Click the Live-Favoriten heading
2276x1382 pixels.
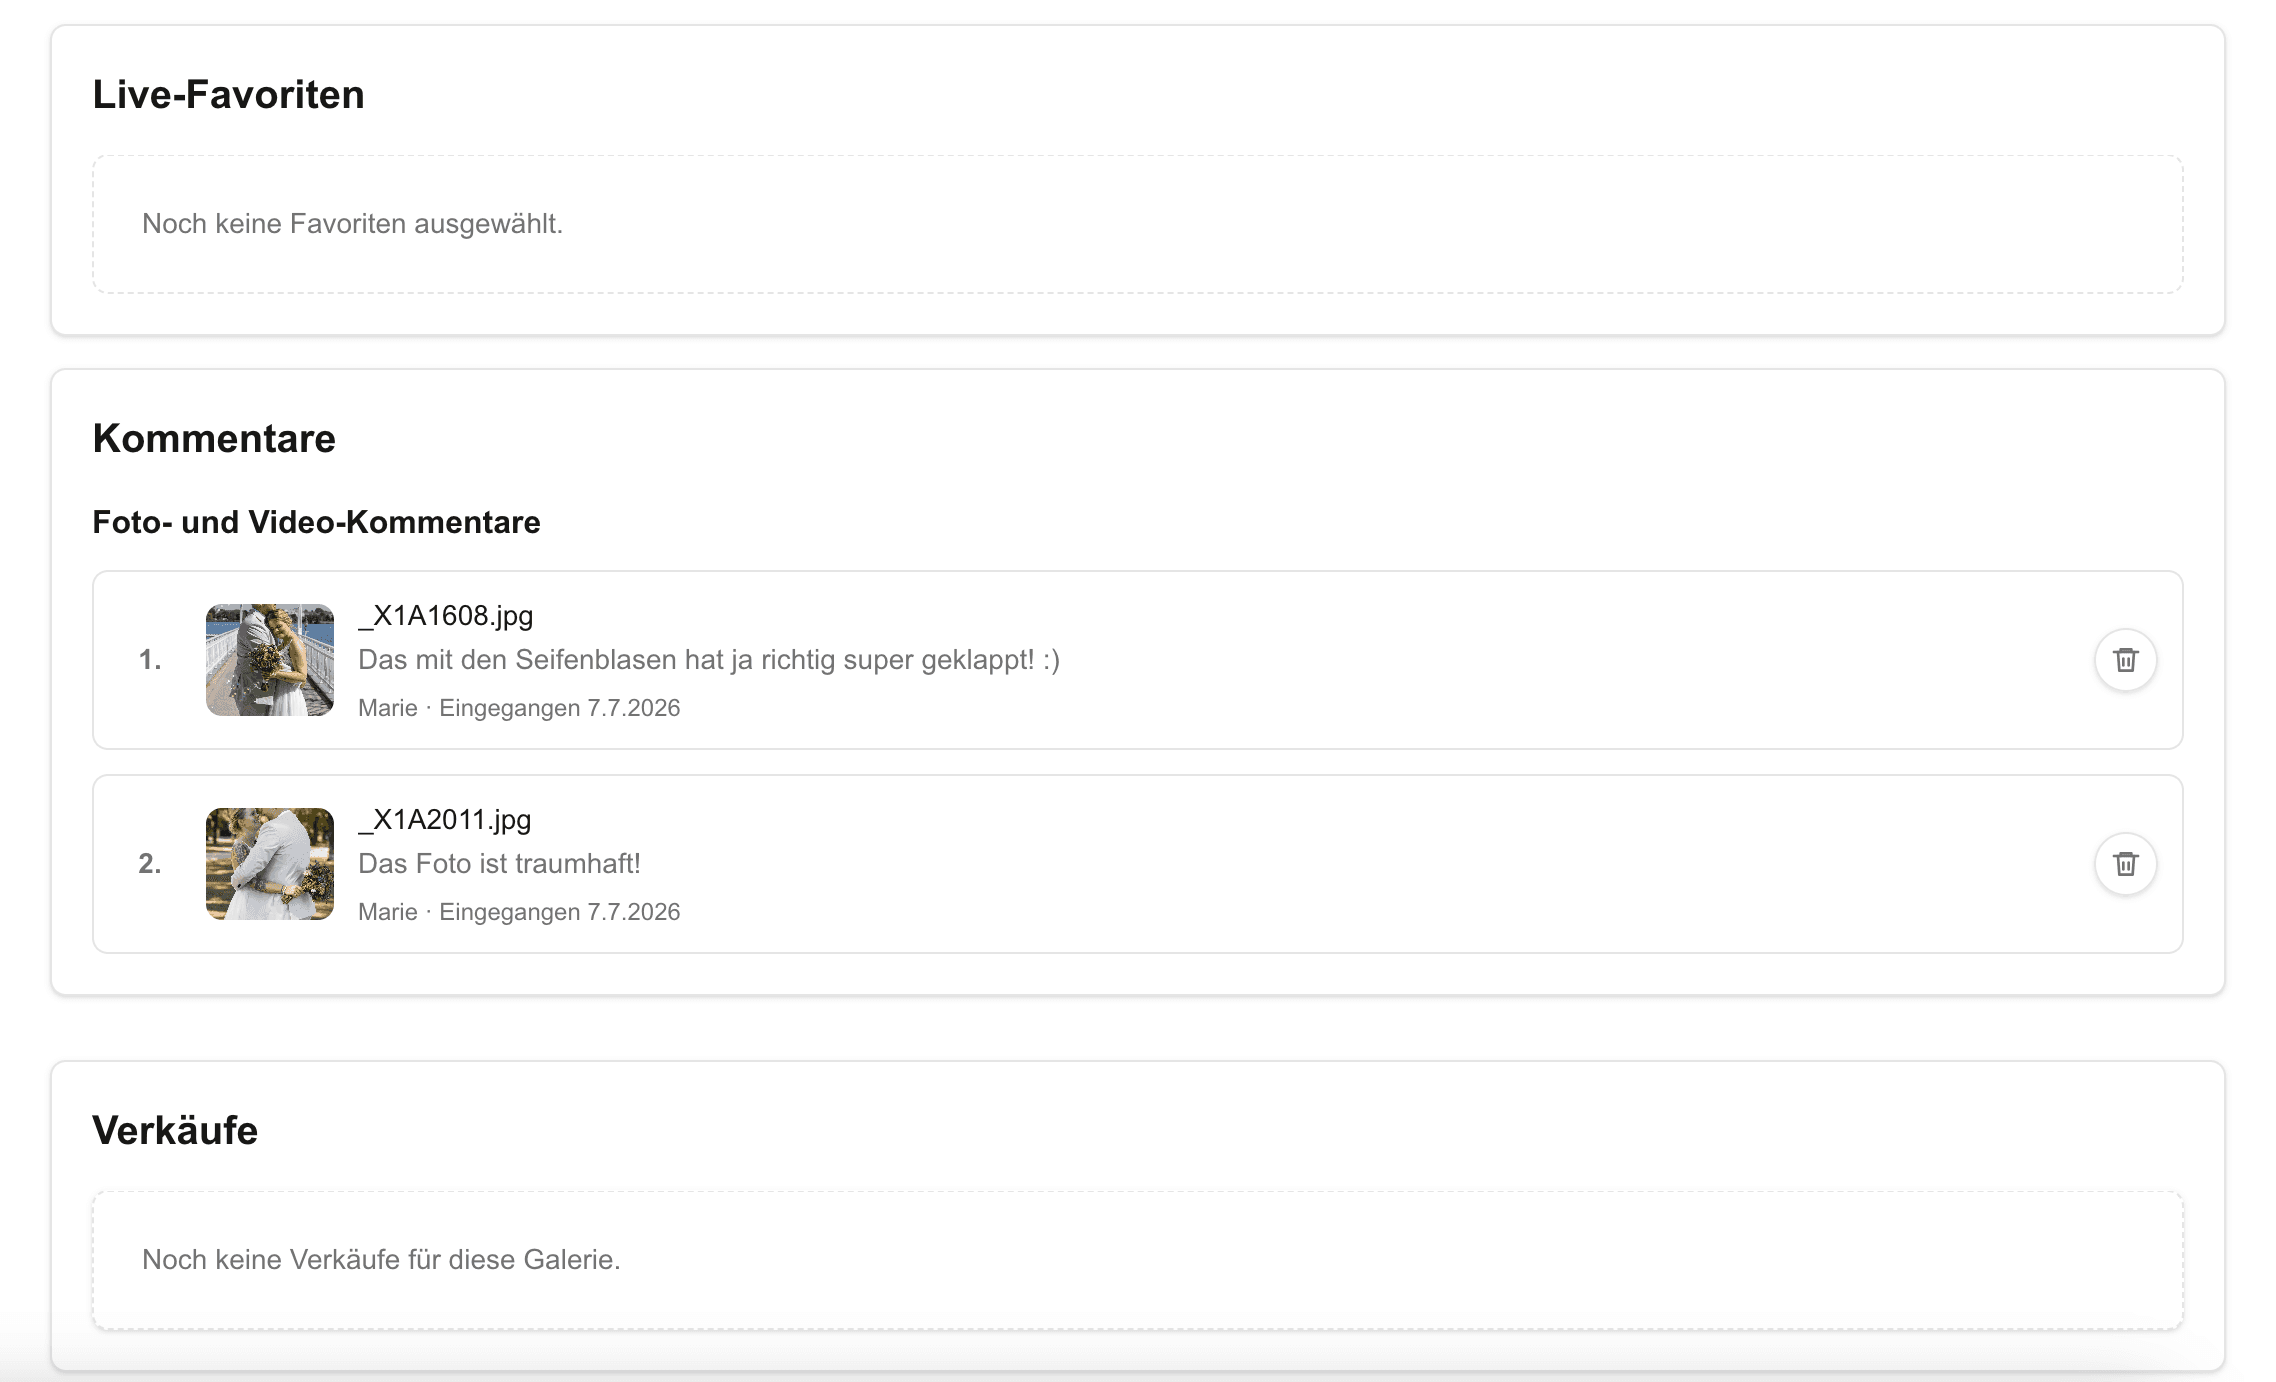click(229, 95)
